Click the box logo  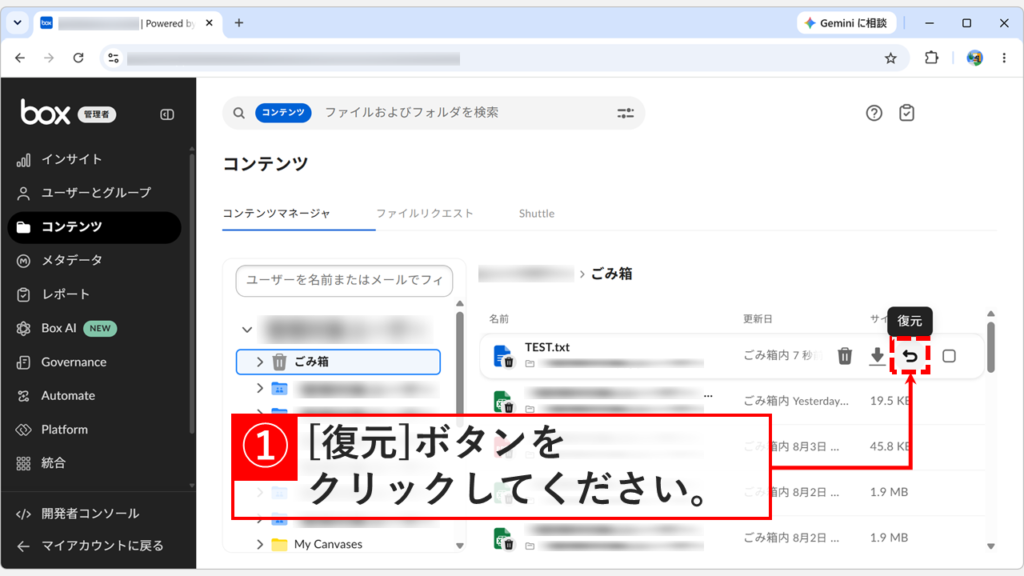[45, 112]
